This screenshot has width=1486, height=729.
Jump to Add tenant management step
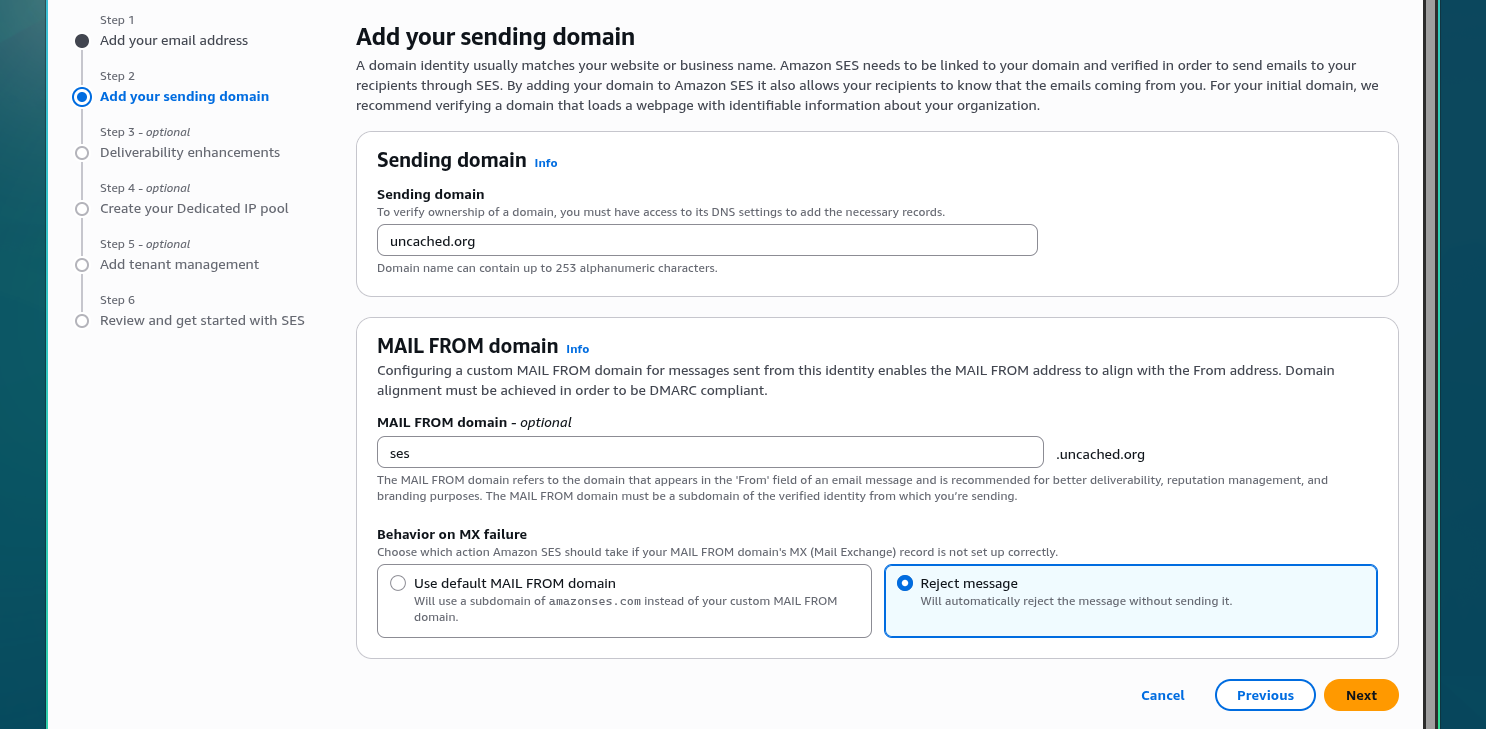click(x=179, y=265)
